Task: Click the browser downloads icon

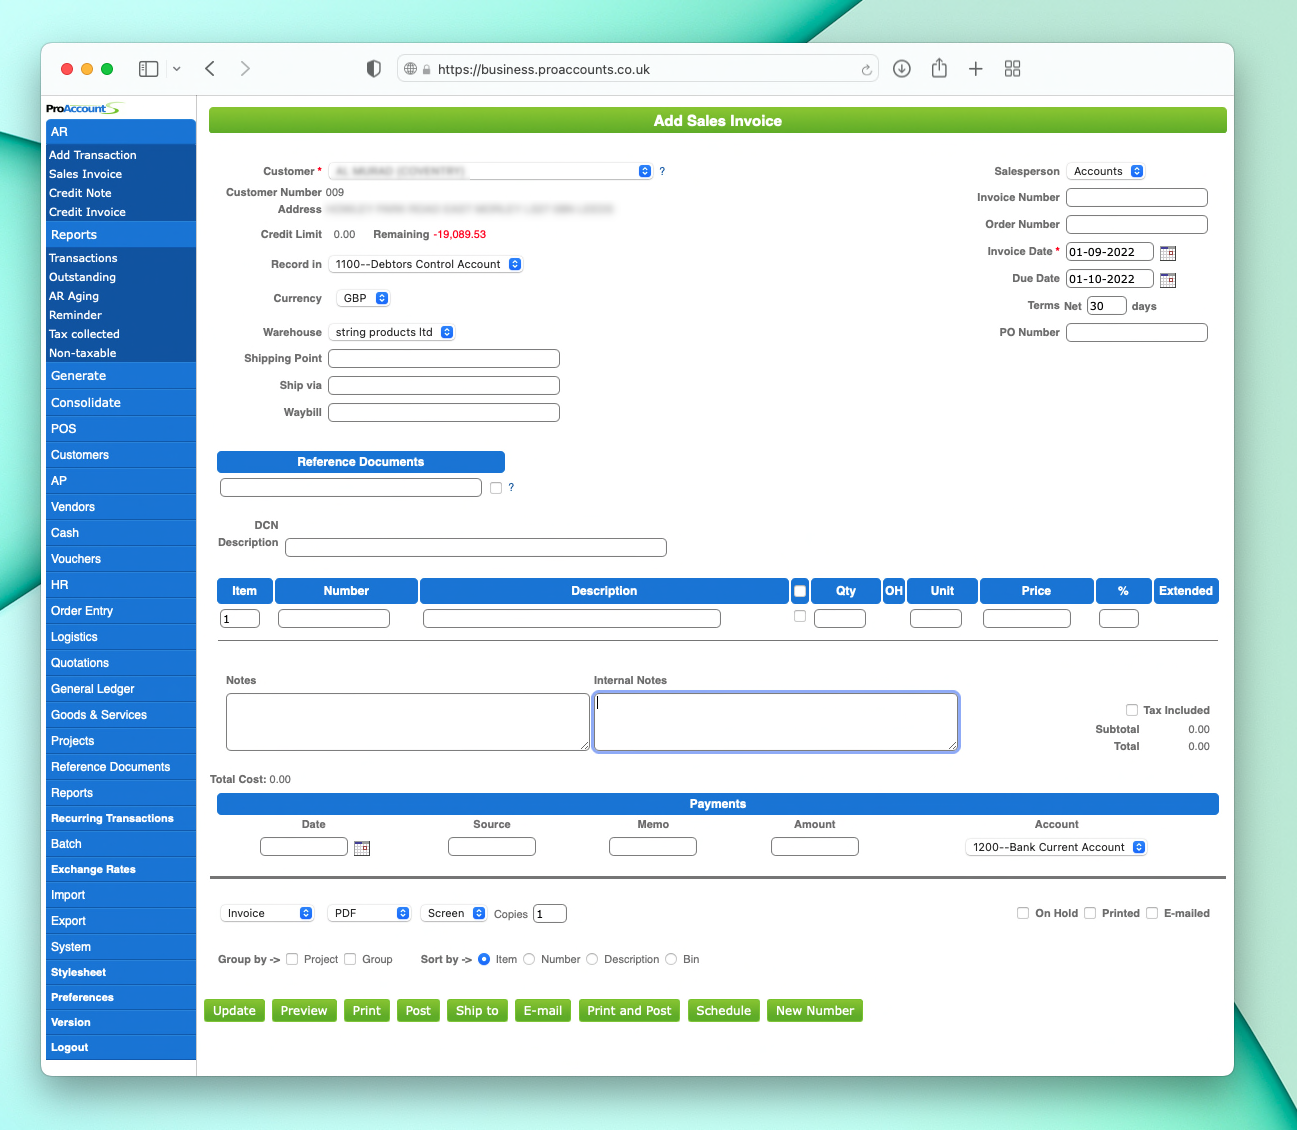Action: pos(901,69)
